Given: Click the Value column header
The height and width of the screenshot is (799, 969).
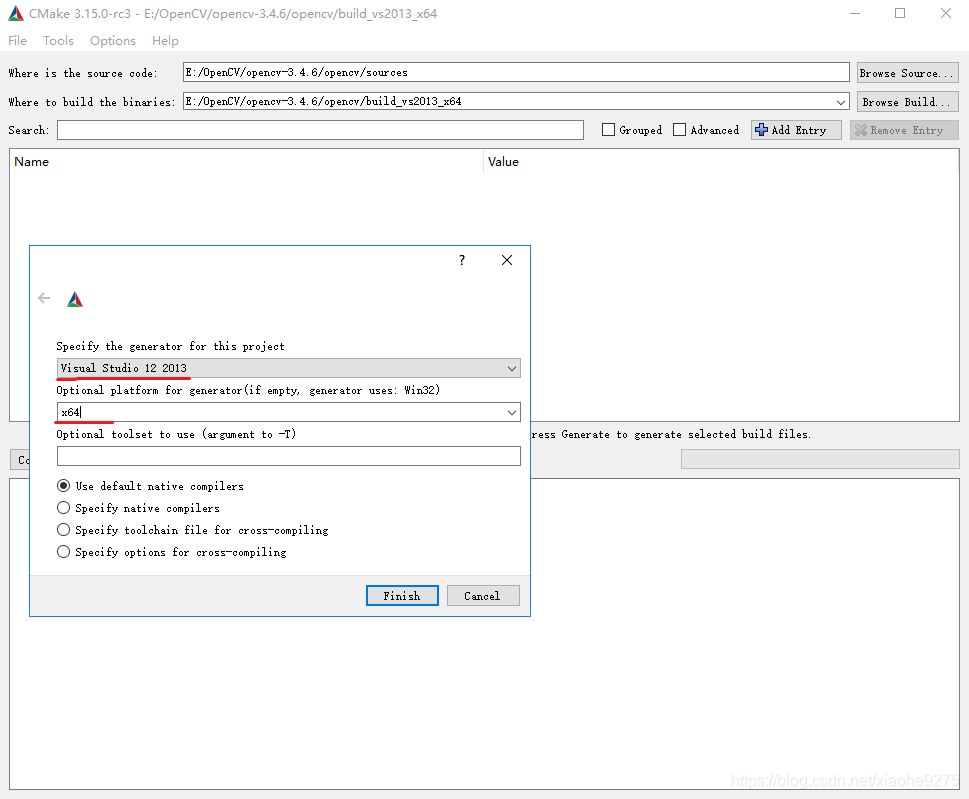Looking at the screenshot, I should (x=503, y=162).
